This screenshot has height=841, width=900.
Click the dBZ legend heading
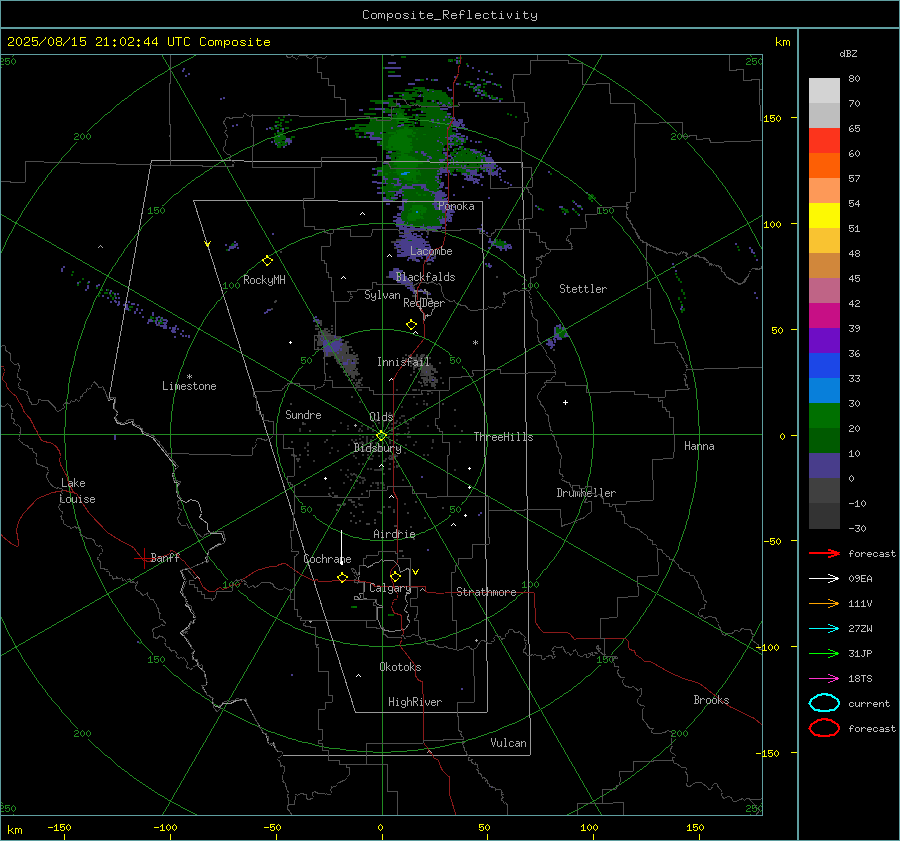(x=848, y=53)
